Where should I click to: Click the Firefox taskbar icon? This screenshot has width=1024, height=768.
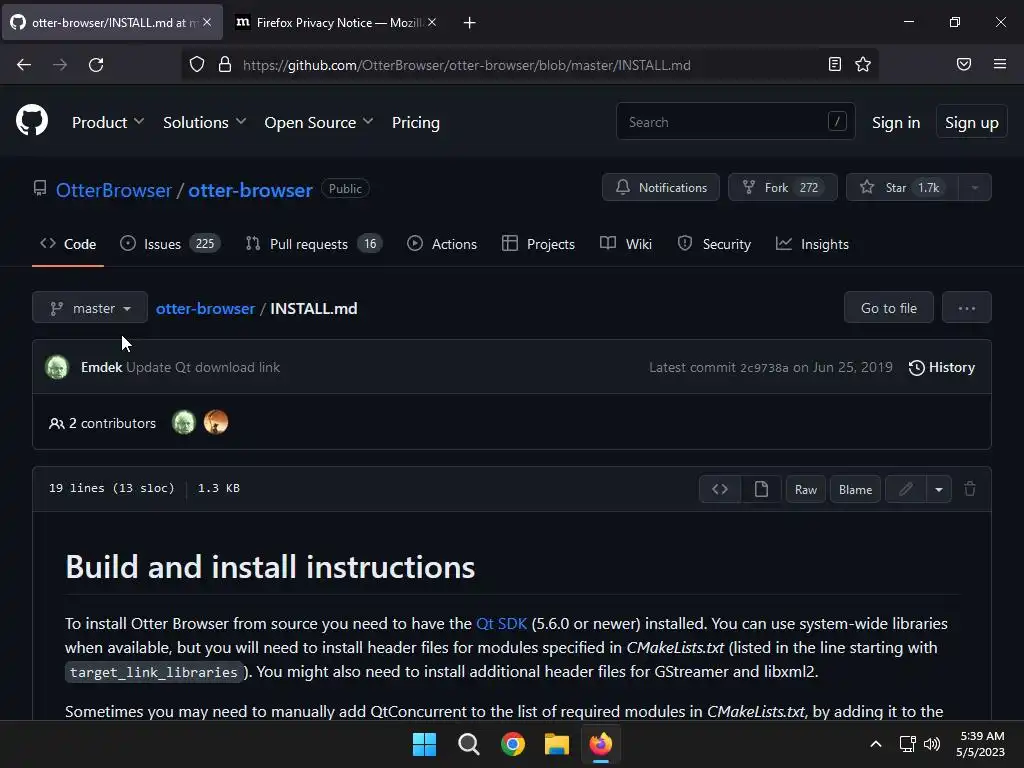(601, 744)
